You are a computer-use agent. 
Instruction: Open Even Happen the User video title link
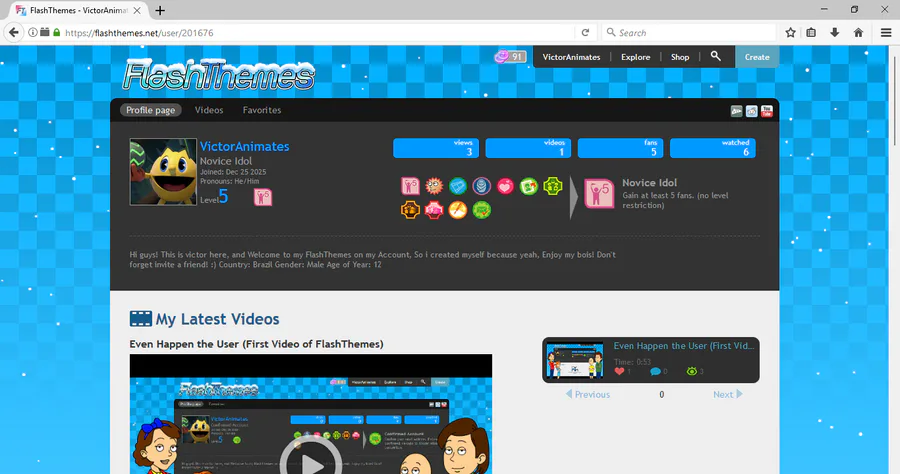(257, 344)
